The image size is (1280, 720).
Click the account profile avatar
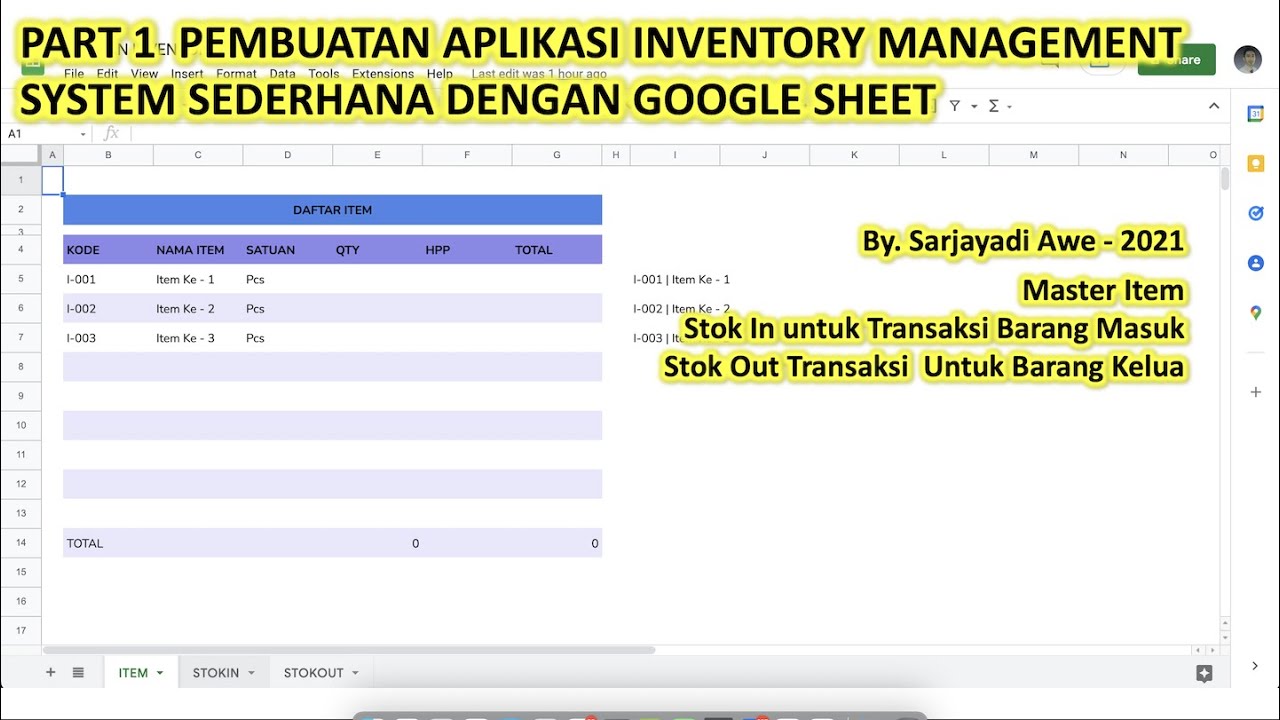(x=1247, y=60)
